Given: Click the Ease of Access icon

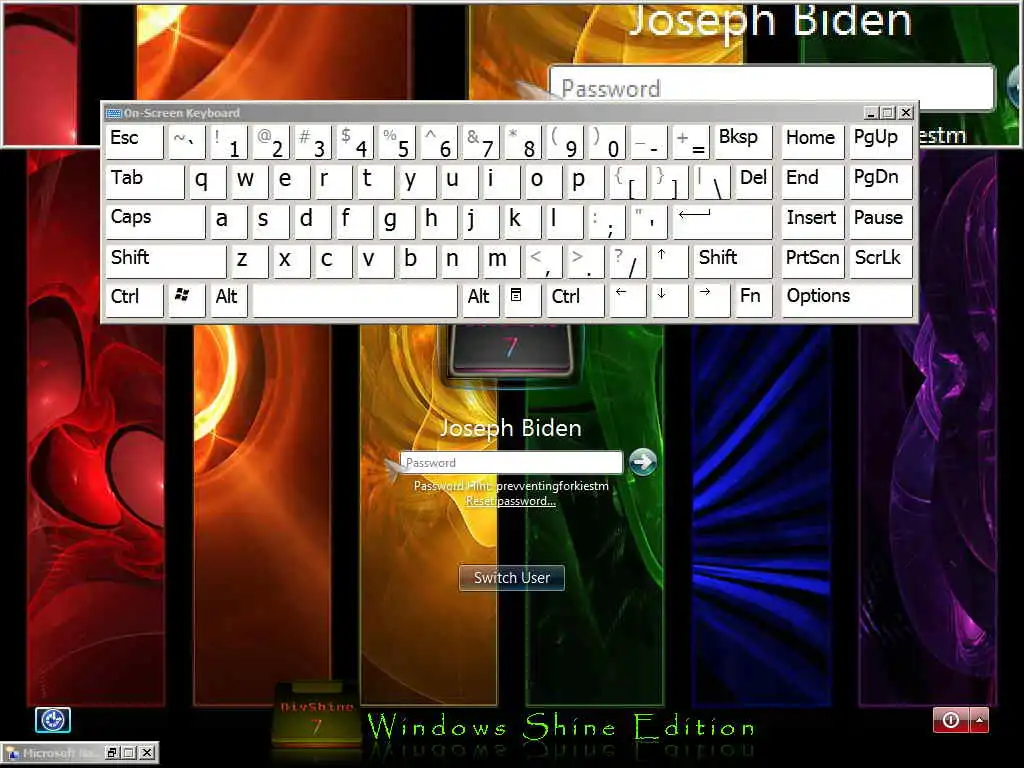Looking at the screenshot, I should click(x=53, y=720).
